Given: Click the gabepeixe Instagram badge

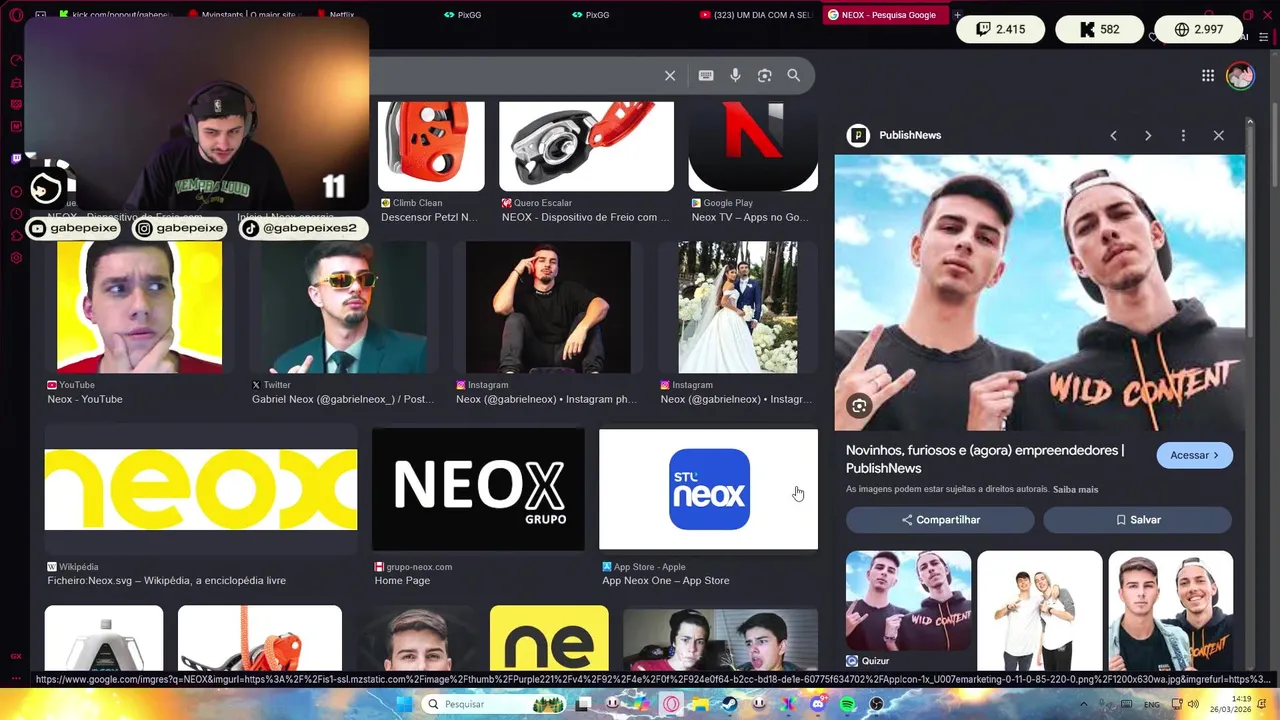Looking at the screenshot, I should [180, 228].
